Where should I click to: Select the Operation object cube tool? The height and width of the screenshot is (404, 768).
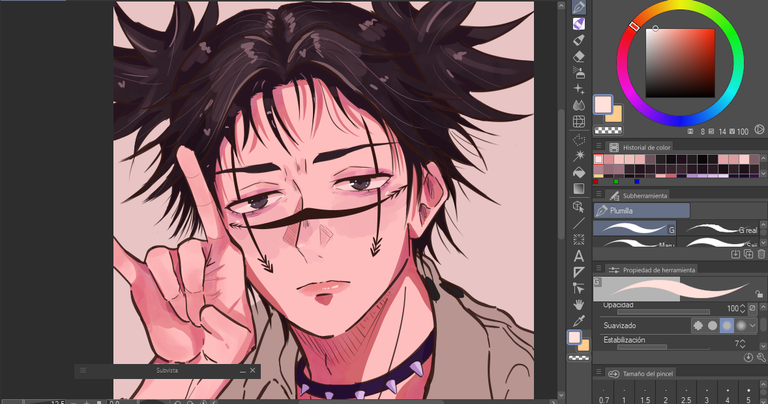click(578, 207)
